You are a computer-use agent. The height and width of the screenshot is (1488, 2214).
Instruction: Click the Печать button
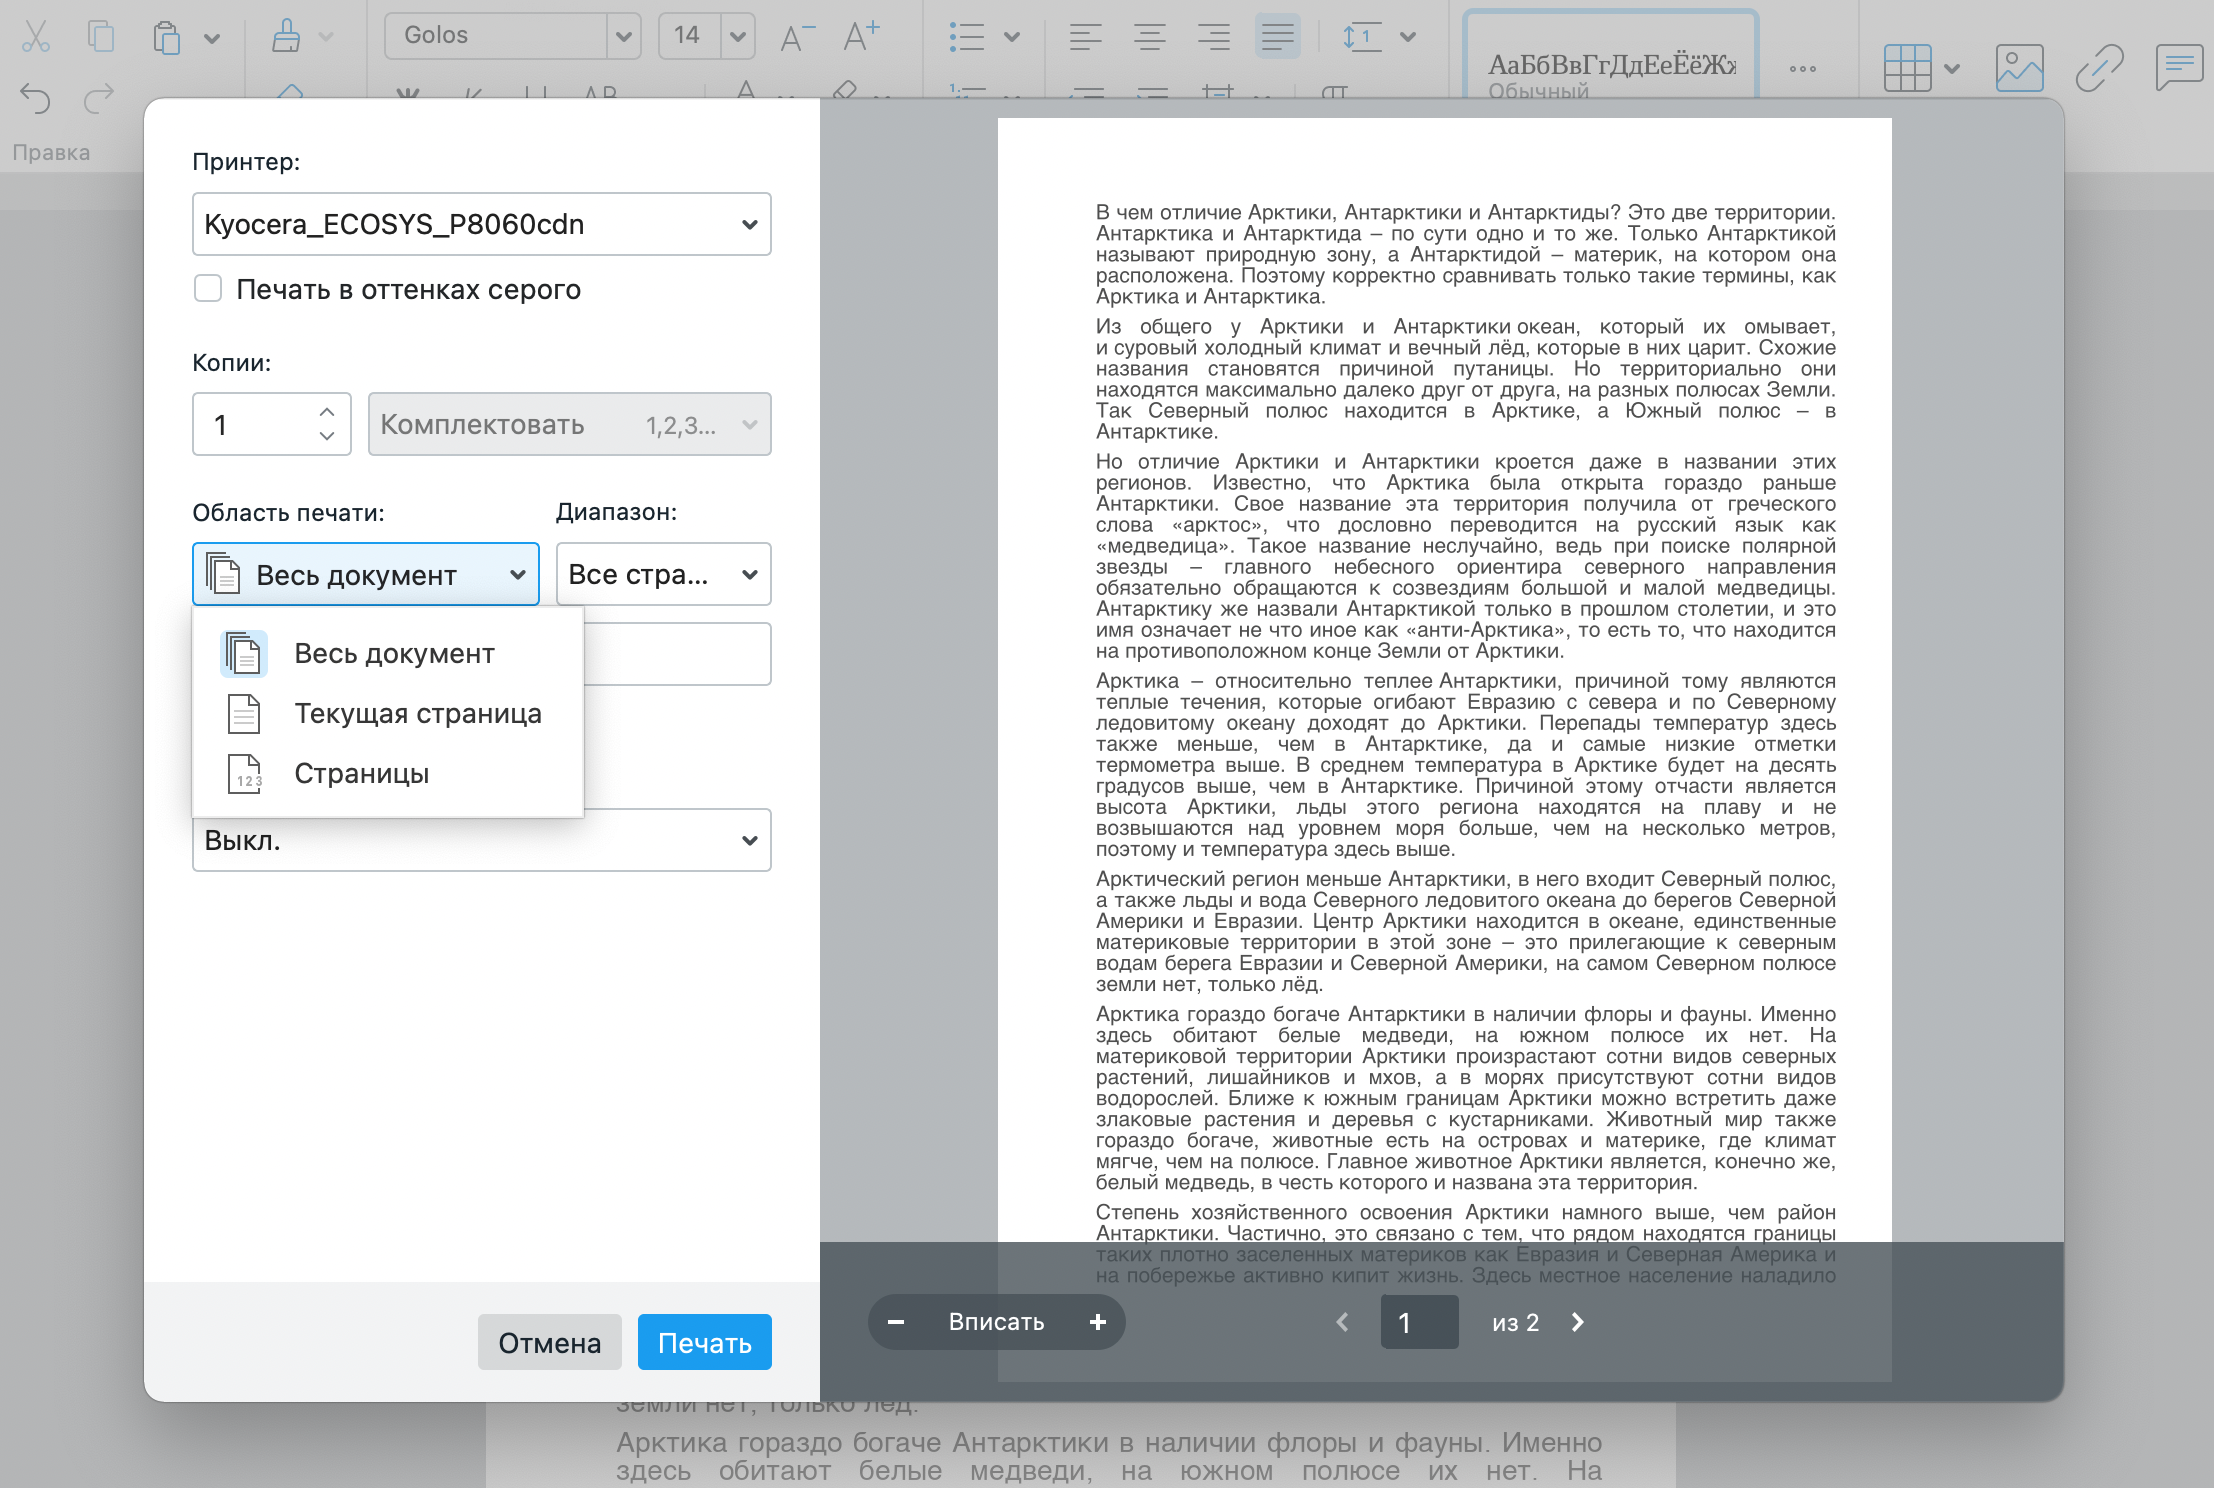pos(705,1342)
